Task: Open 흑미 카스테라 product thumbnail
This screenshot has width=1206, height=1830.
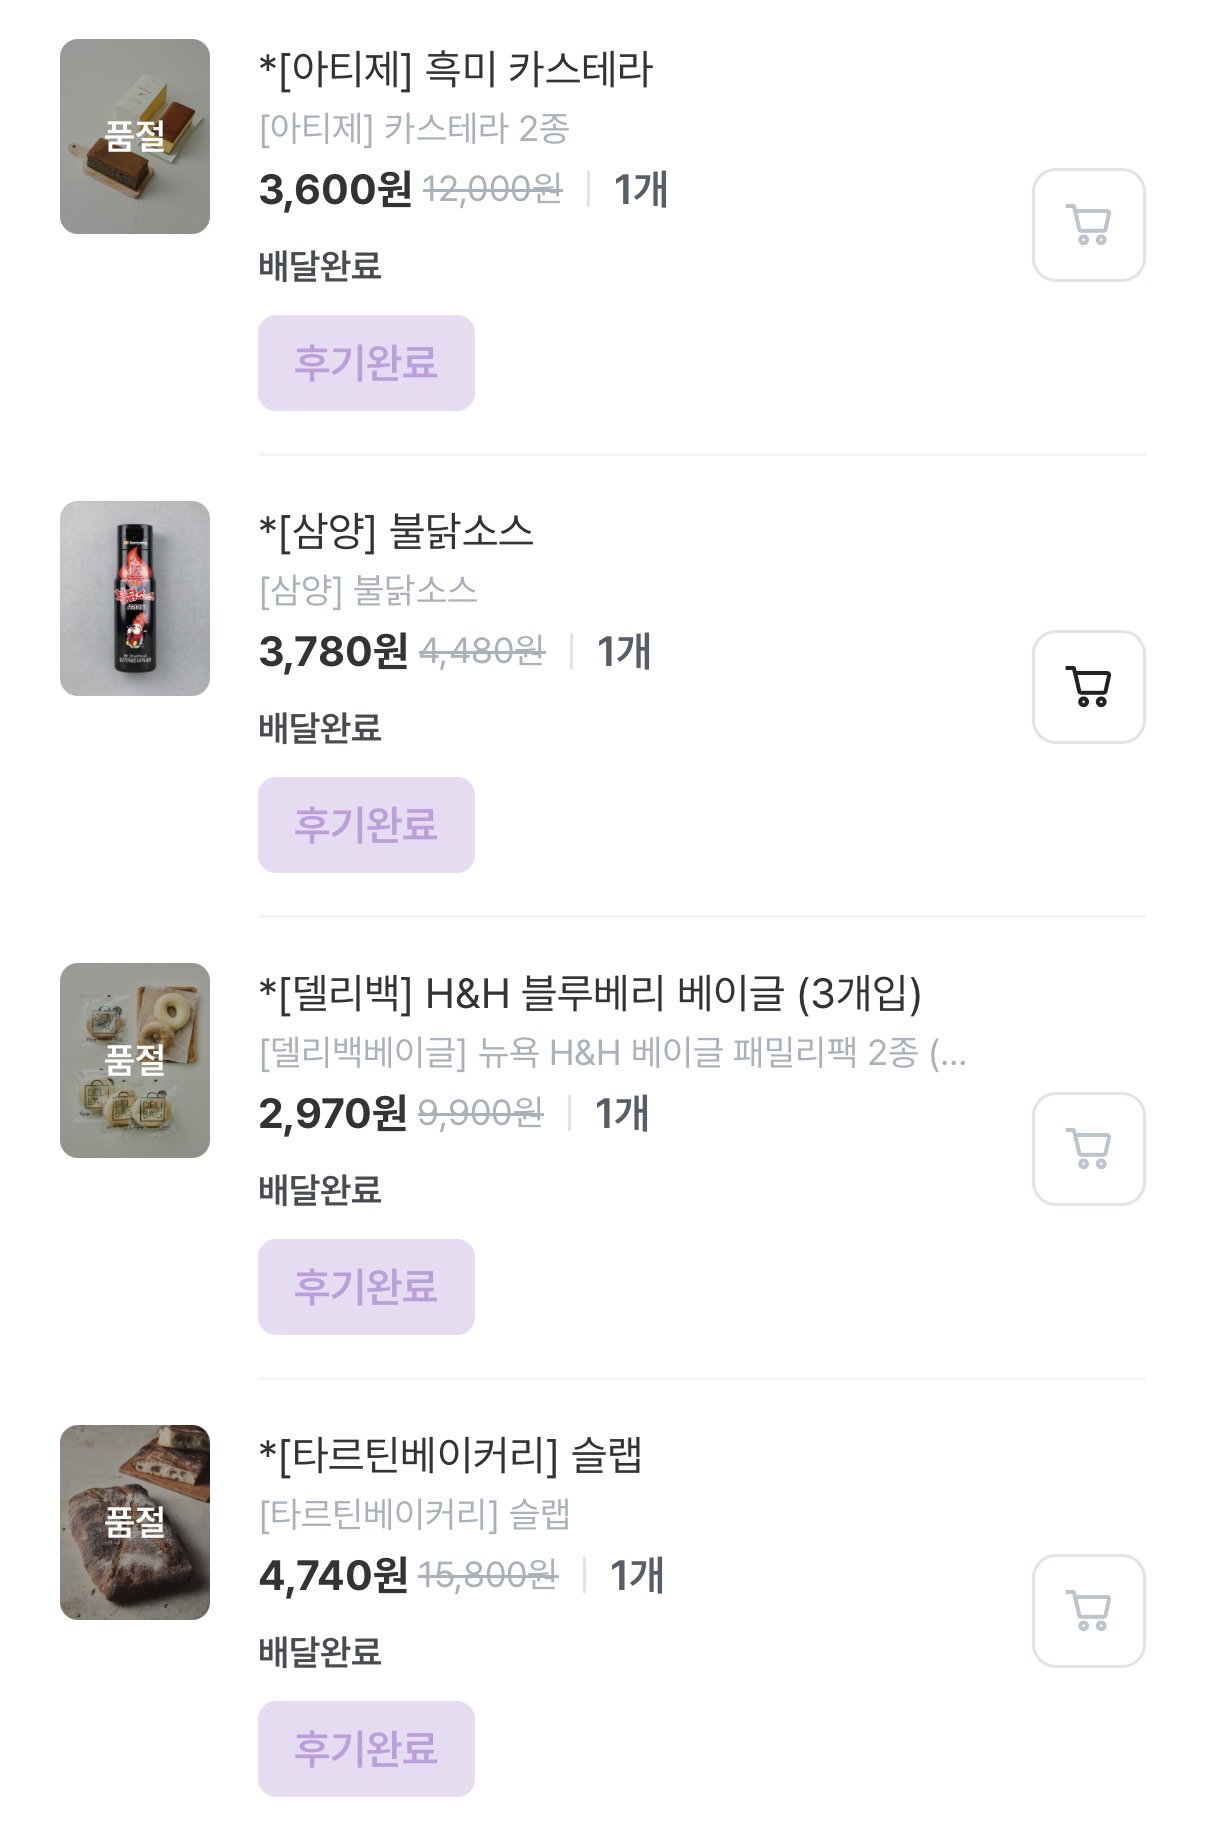Action: [x=135, y=136]
